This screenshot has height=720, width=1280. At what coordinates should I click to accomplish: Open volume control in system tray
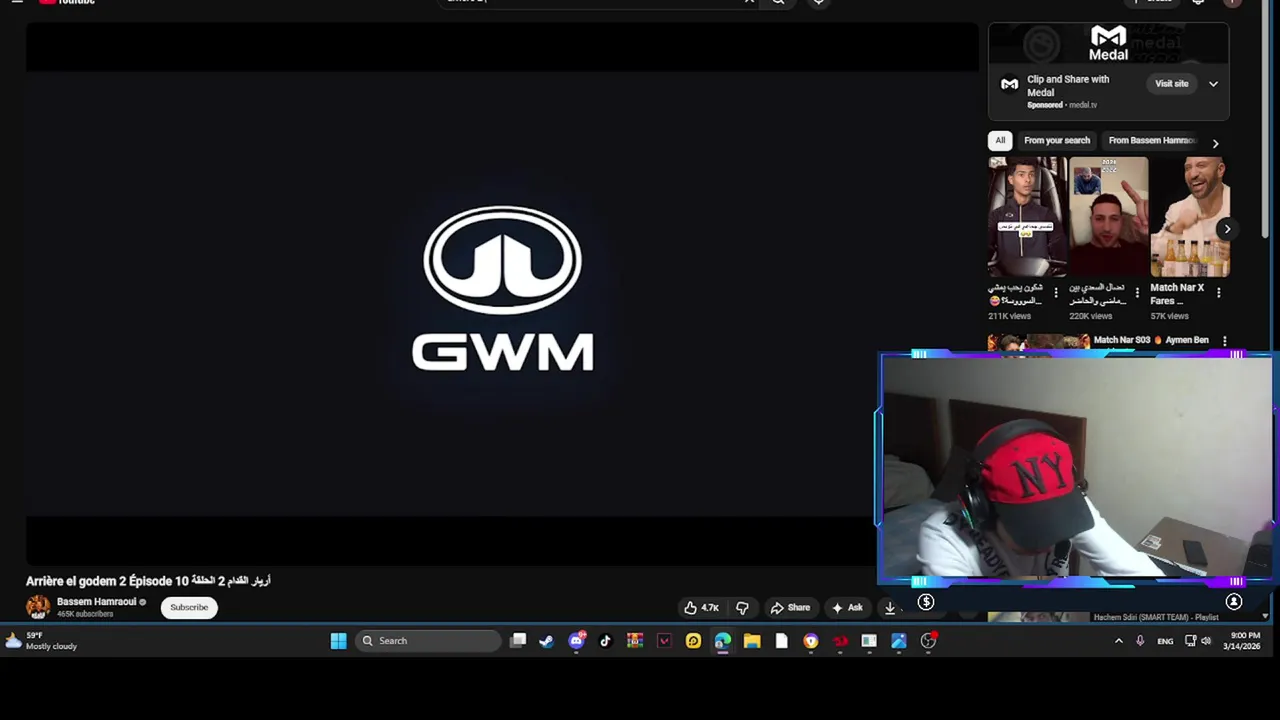pos(1206,641)
